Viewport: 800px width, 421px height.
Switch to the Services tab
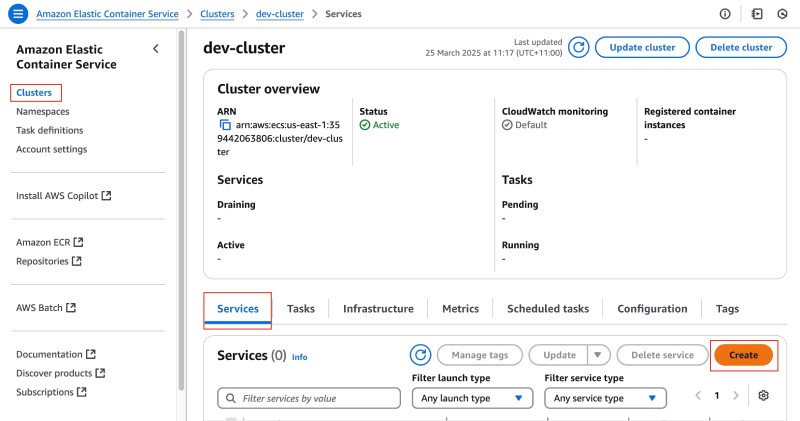[238, 309]
